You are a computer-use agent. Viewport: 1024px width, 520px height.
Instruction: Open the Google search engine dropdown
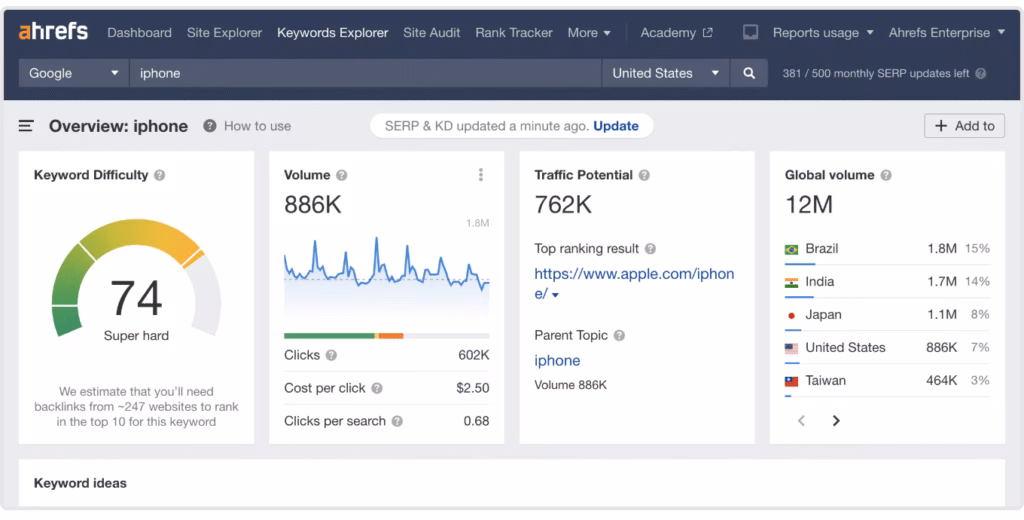[x=74, y=73]
